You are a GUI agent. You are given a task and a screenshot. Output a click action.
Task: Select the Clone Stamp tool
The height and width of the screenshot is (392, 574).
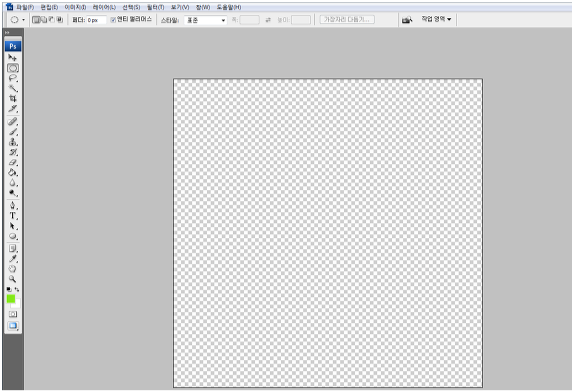[x=13, y=142]
